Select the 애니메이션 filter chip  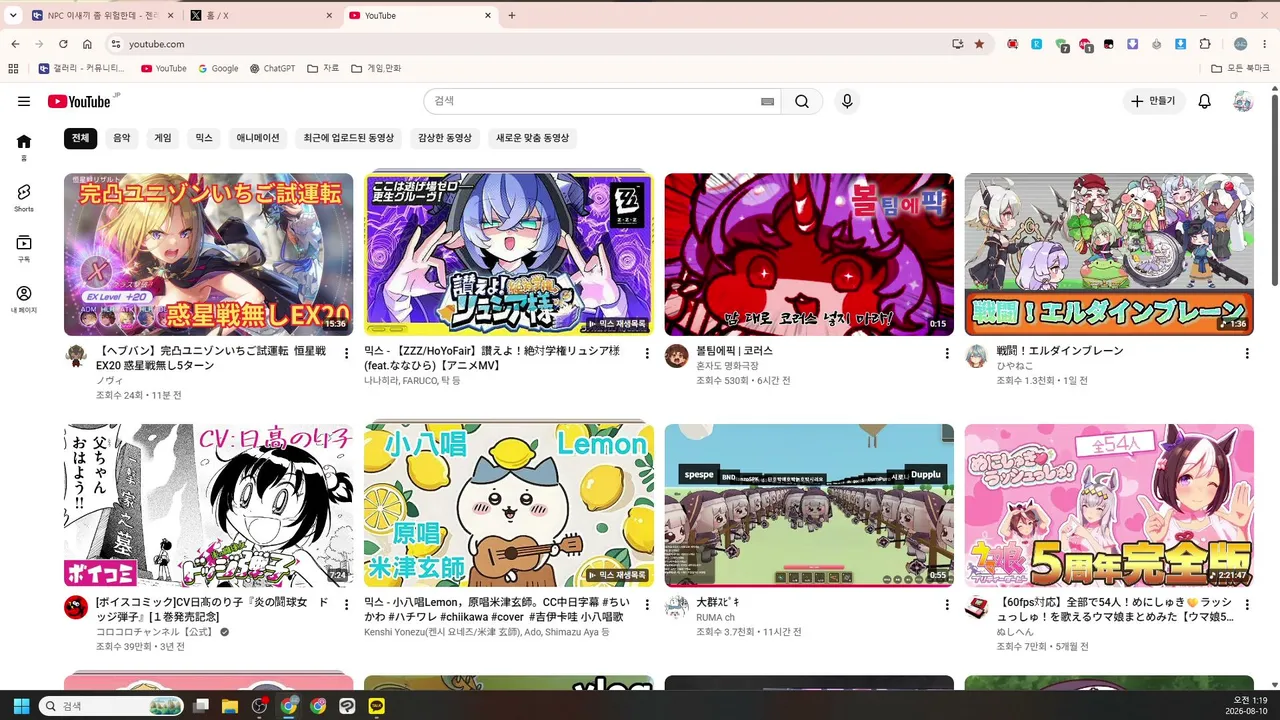point(258,138)
